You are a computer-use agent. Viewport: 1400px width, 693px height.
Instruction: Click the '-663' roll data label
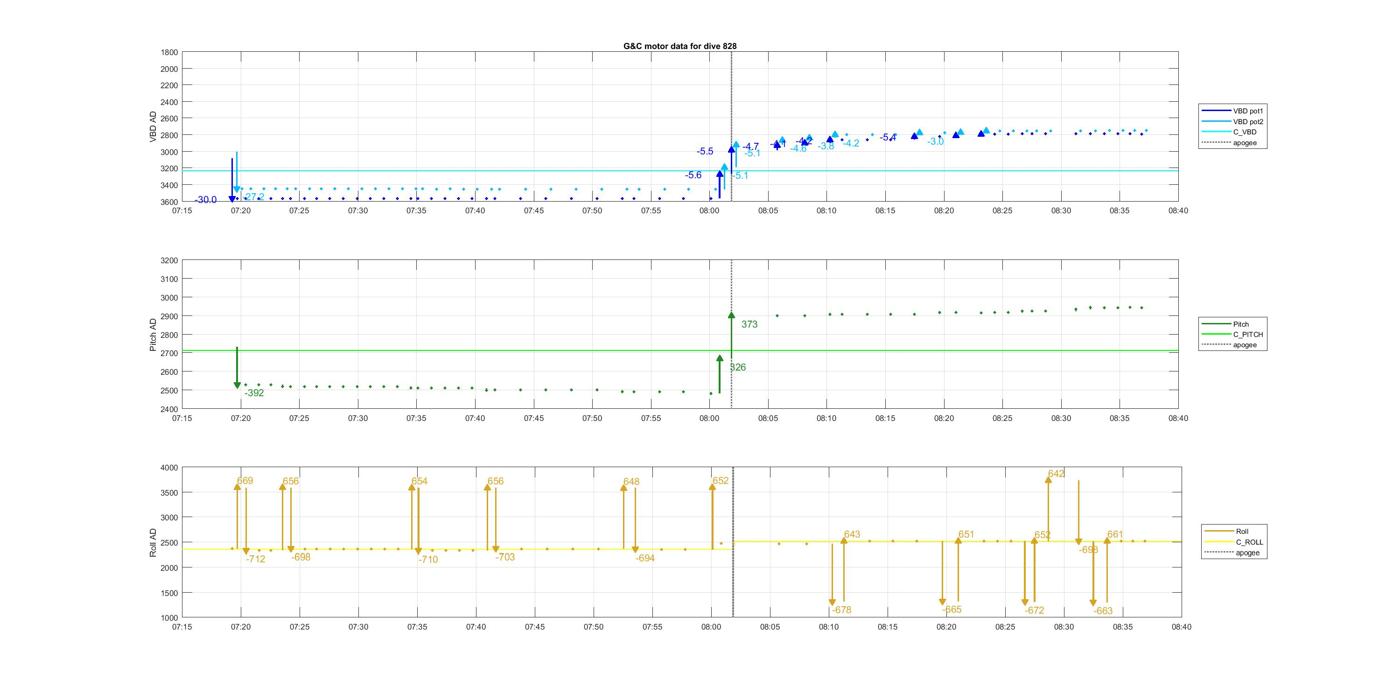[x=1103, y=610]
